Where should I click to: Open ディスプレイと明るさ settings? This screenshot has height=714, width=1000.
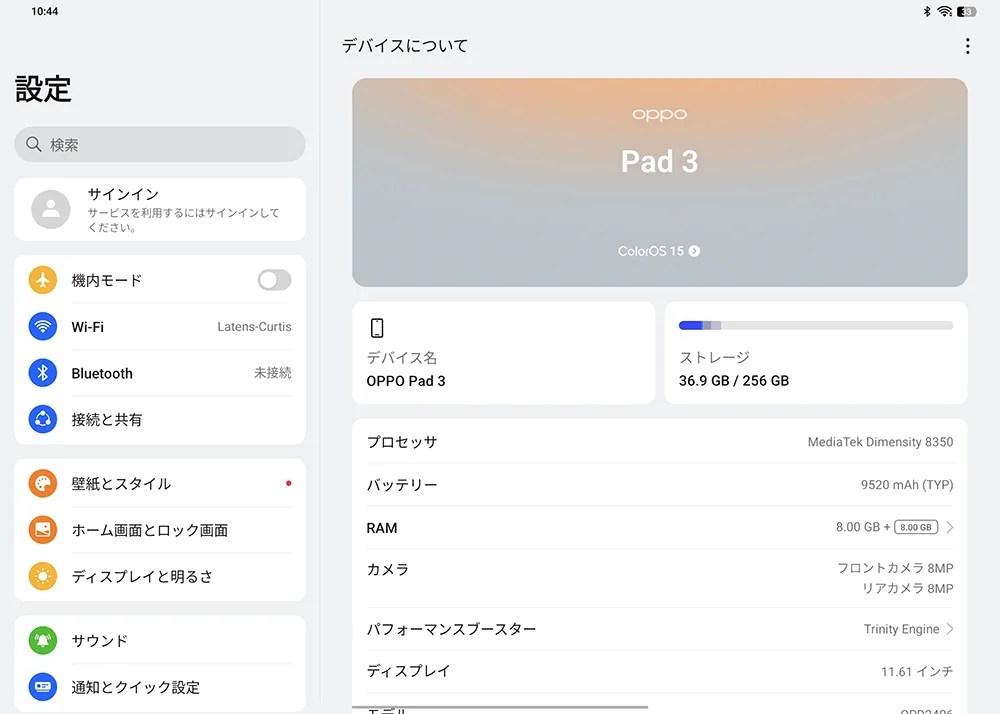click(160, 576)
